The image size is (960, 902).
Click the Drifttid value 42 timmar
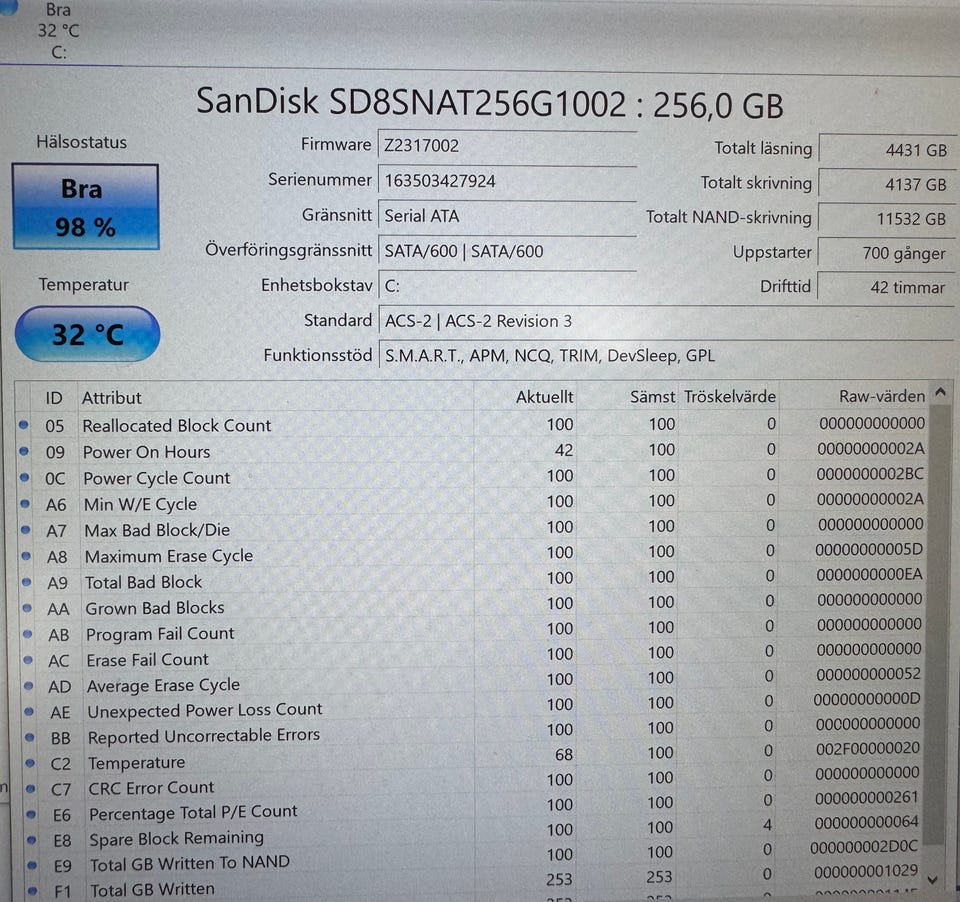tap(887, 287)
